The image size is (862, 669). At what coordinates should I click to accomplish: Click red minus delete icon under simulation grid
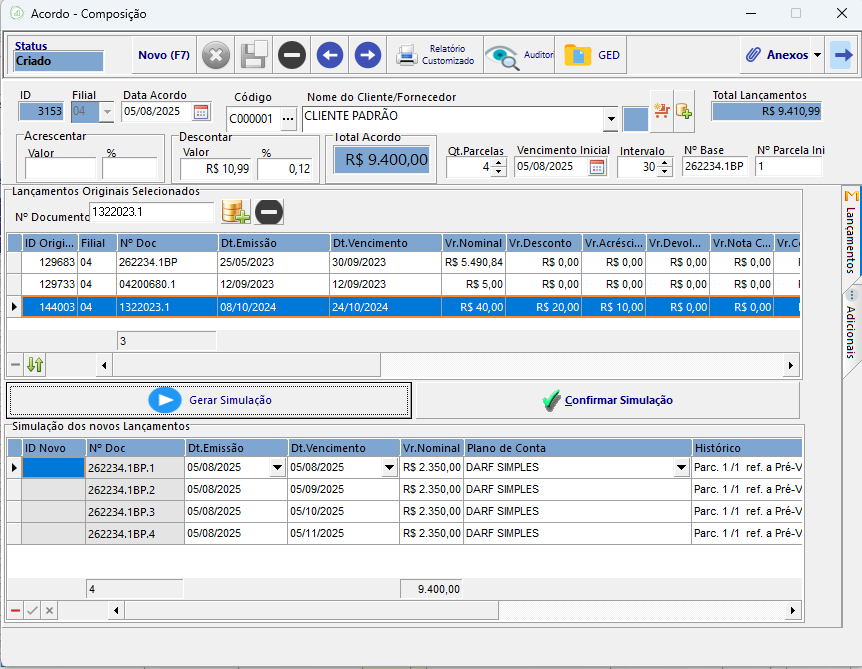[15, 610]
